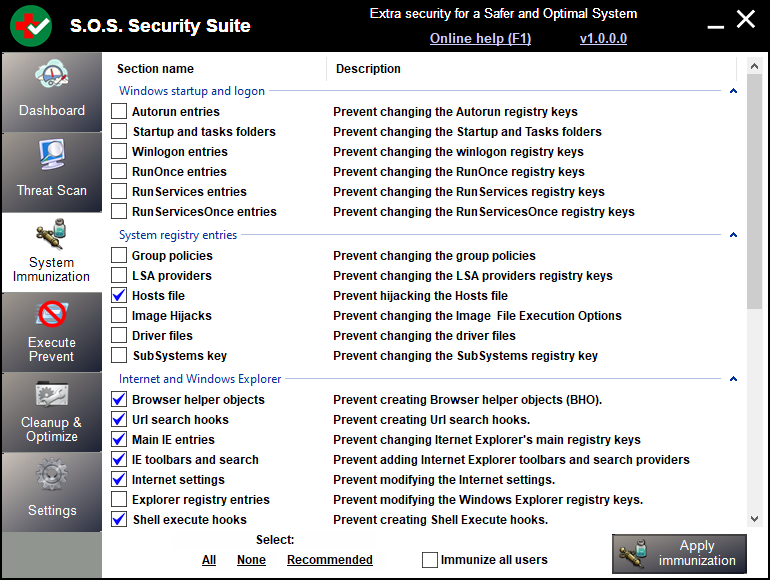Click 'Prevent changing the group policies' description
The height and width of the screenshot is (580, 770).
(x=434, y=255)
